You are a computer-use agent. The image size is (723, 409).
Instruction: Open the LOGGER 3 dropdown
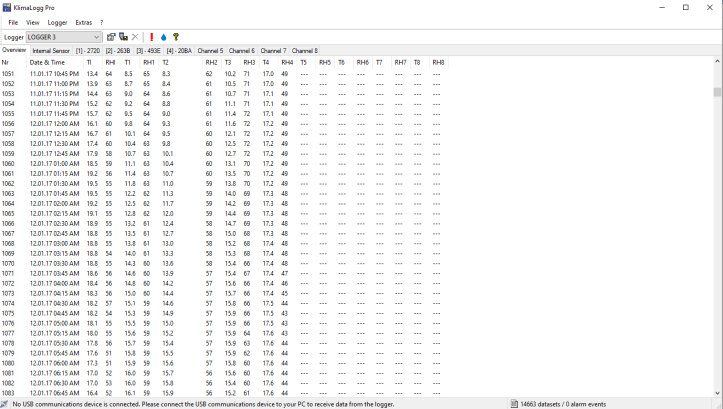(x=96, y=37)
